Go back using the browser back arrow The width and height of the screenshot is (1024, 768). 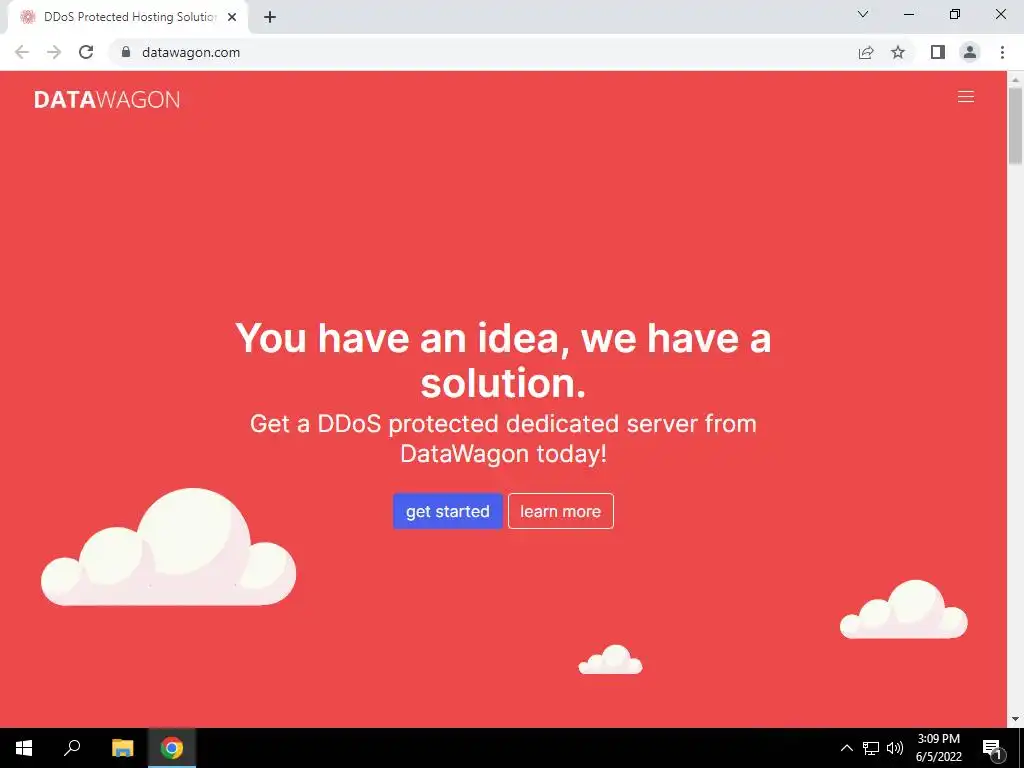[22, 52]
